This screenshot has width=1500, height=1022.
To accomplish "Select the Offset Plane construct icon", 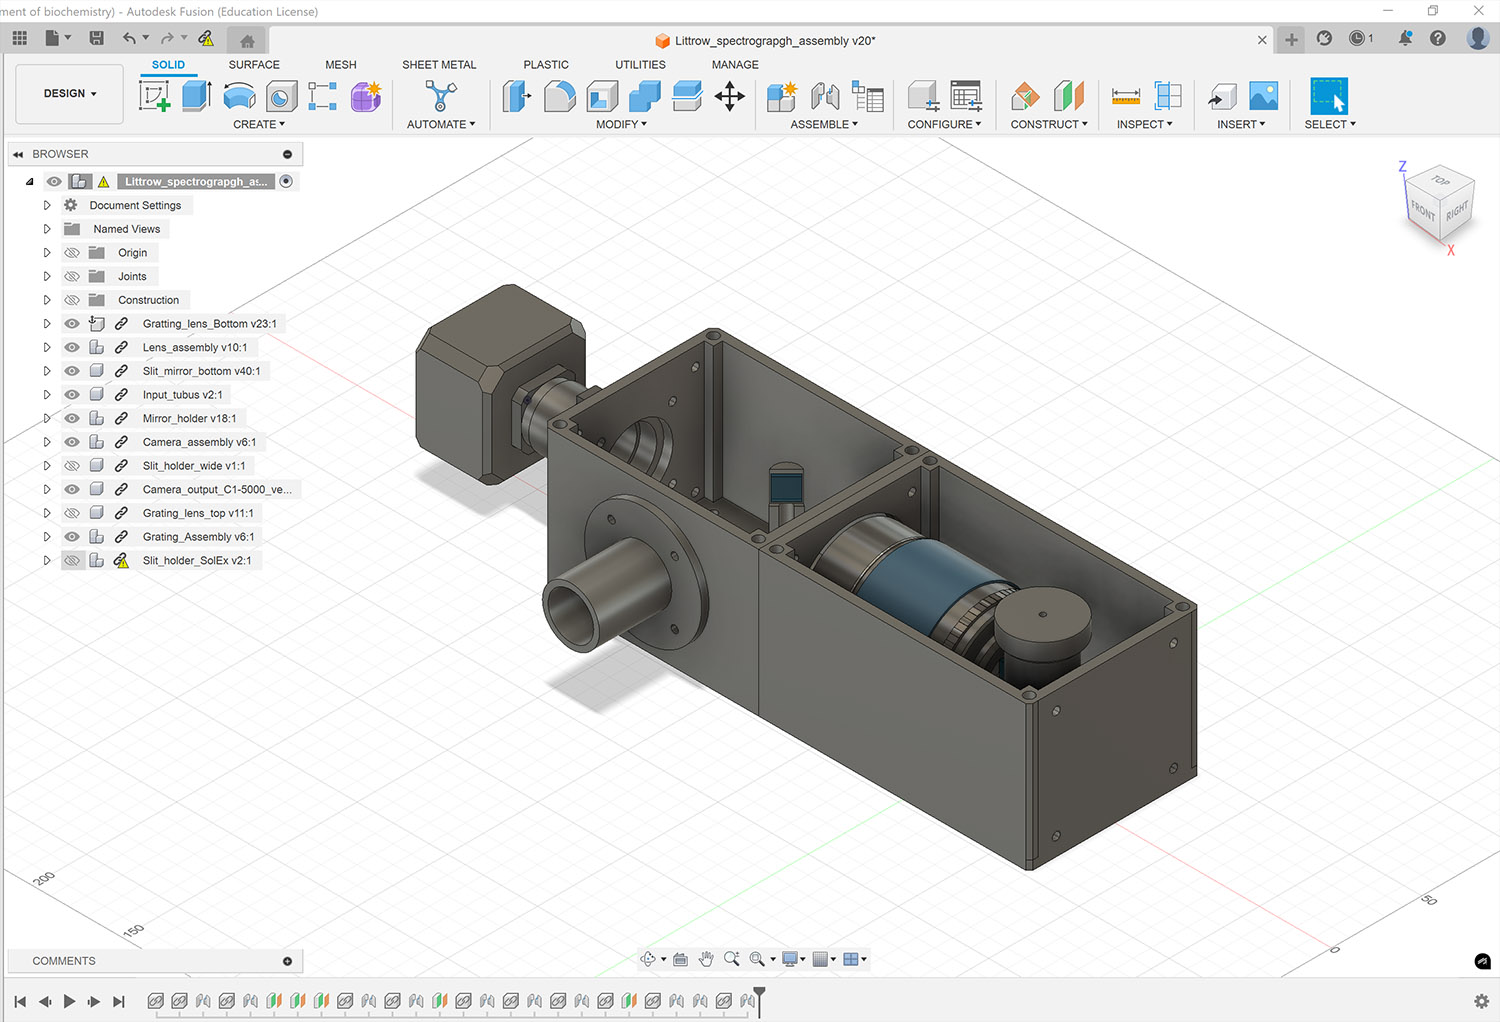I will coord(1025,97).
